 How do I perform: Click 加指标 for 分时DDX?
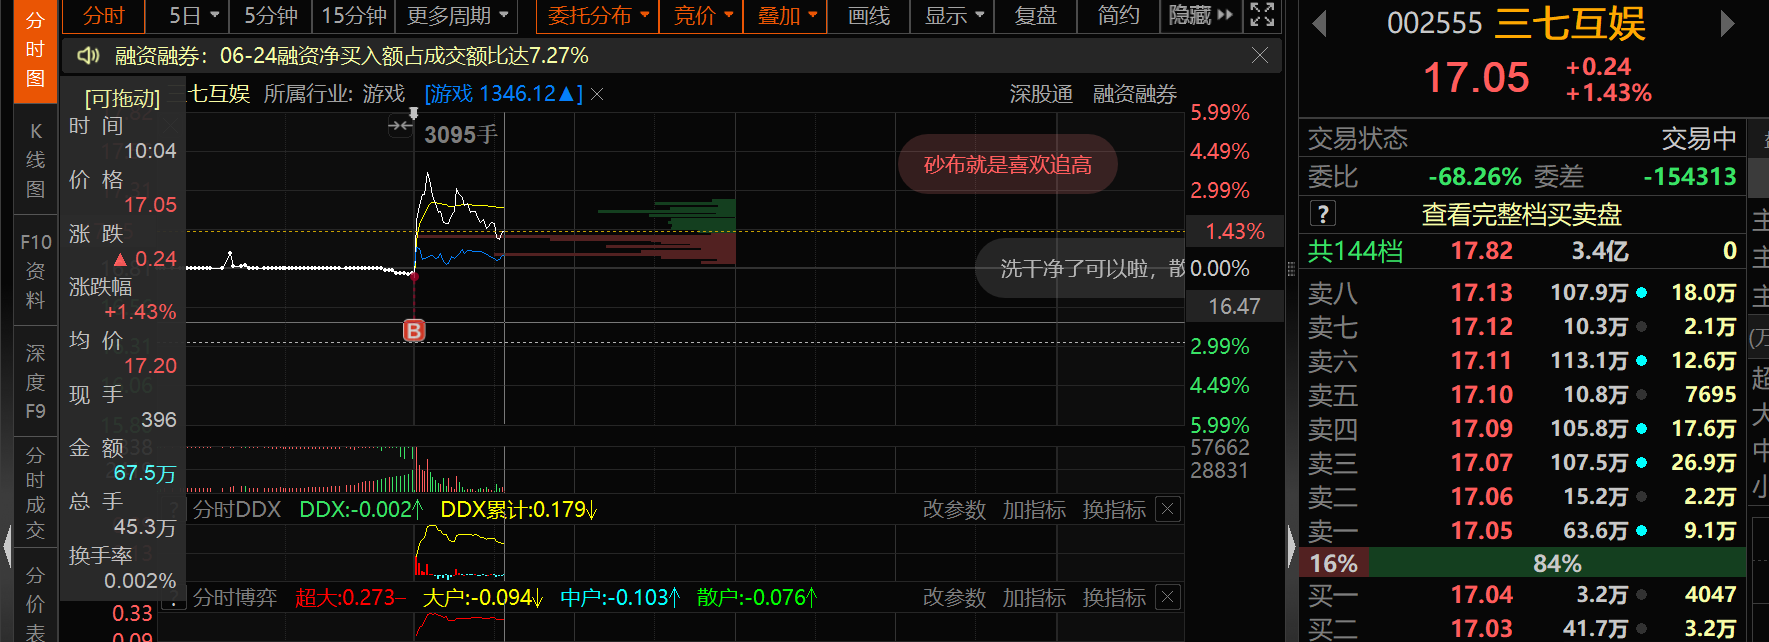(x=1034, y=509)
